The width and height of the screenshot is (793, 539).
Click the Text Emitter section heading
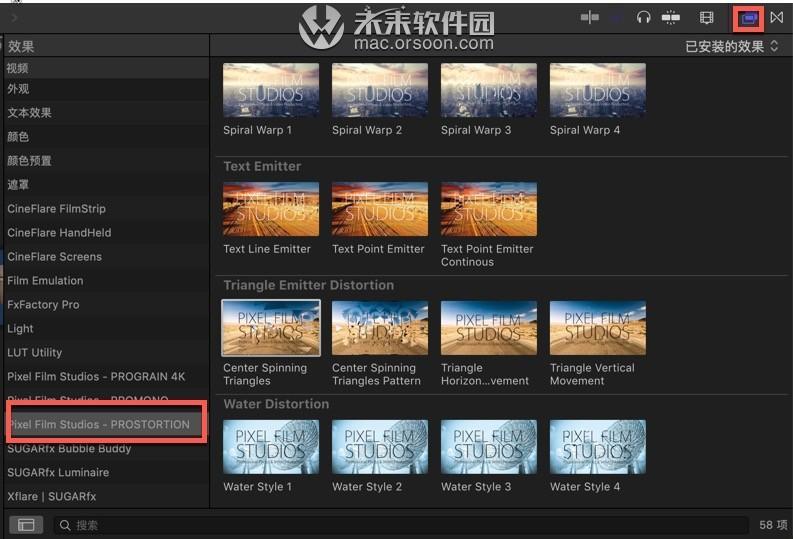click(262, 166)
